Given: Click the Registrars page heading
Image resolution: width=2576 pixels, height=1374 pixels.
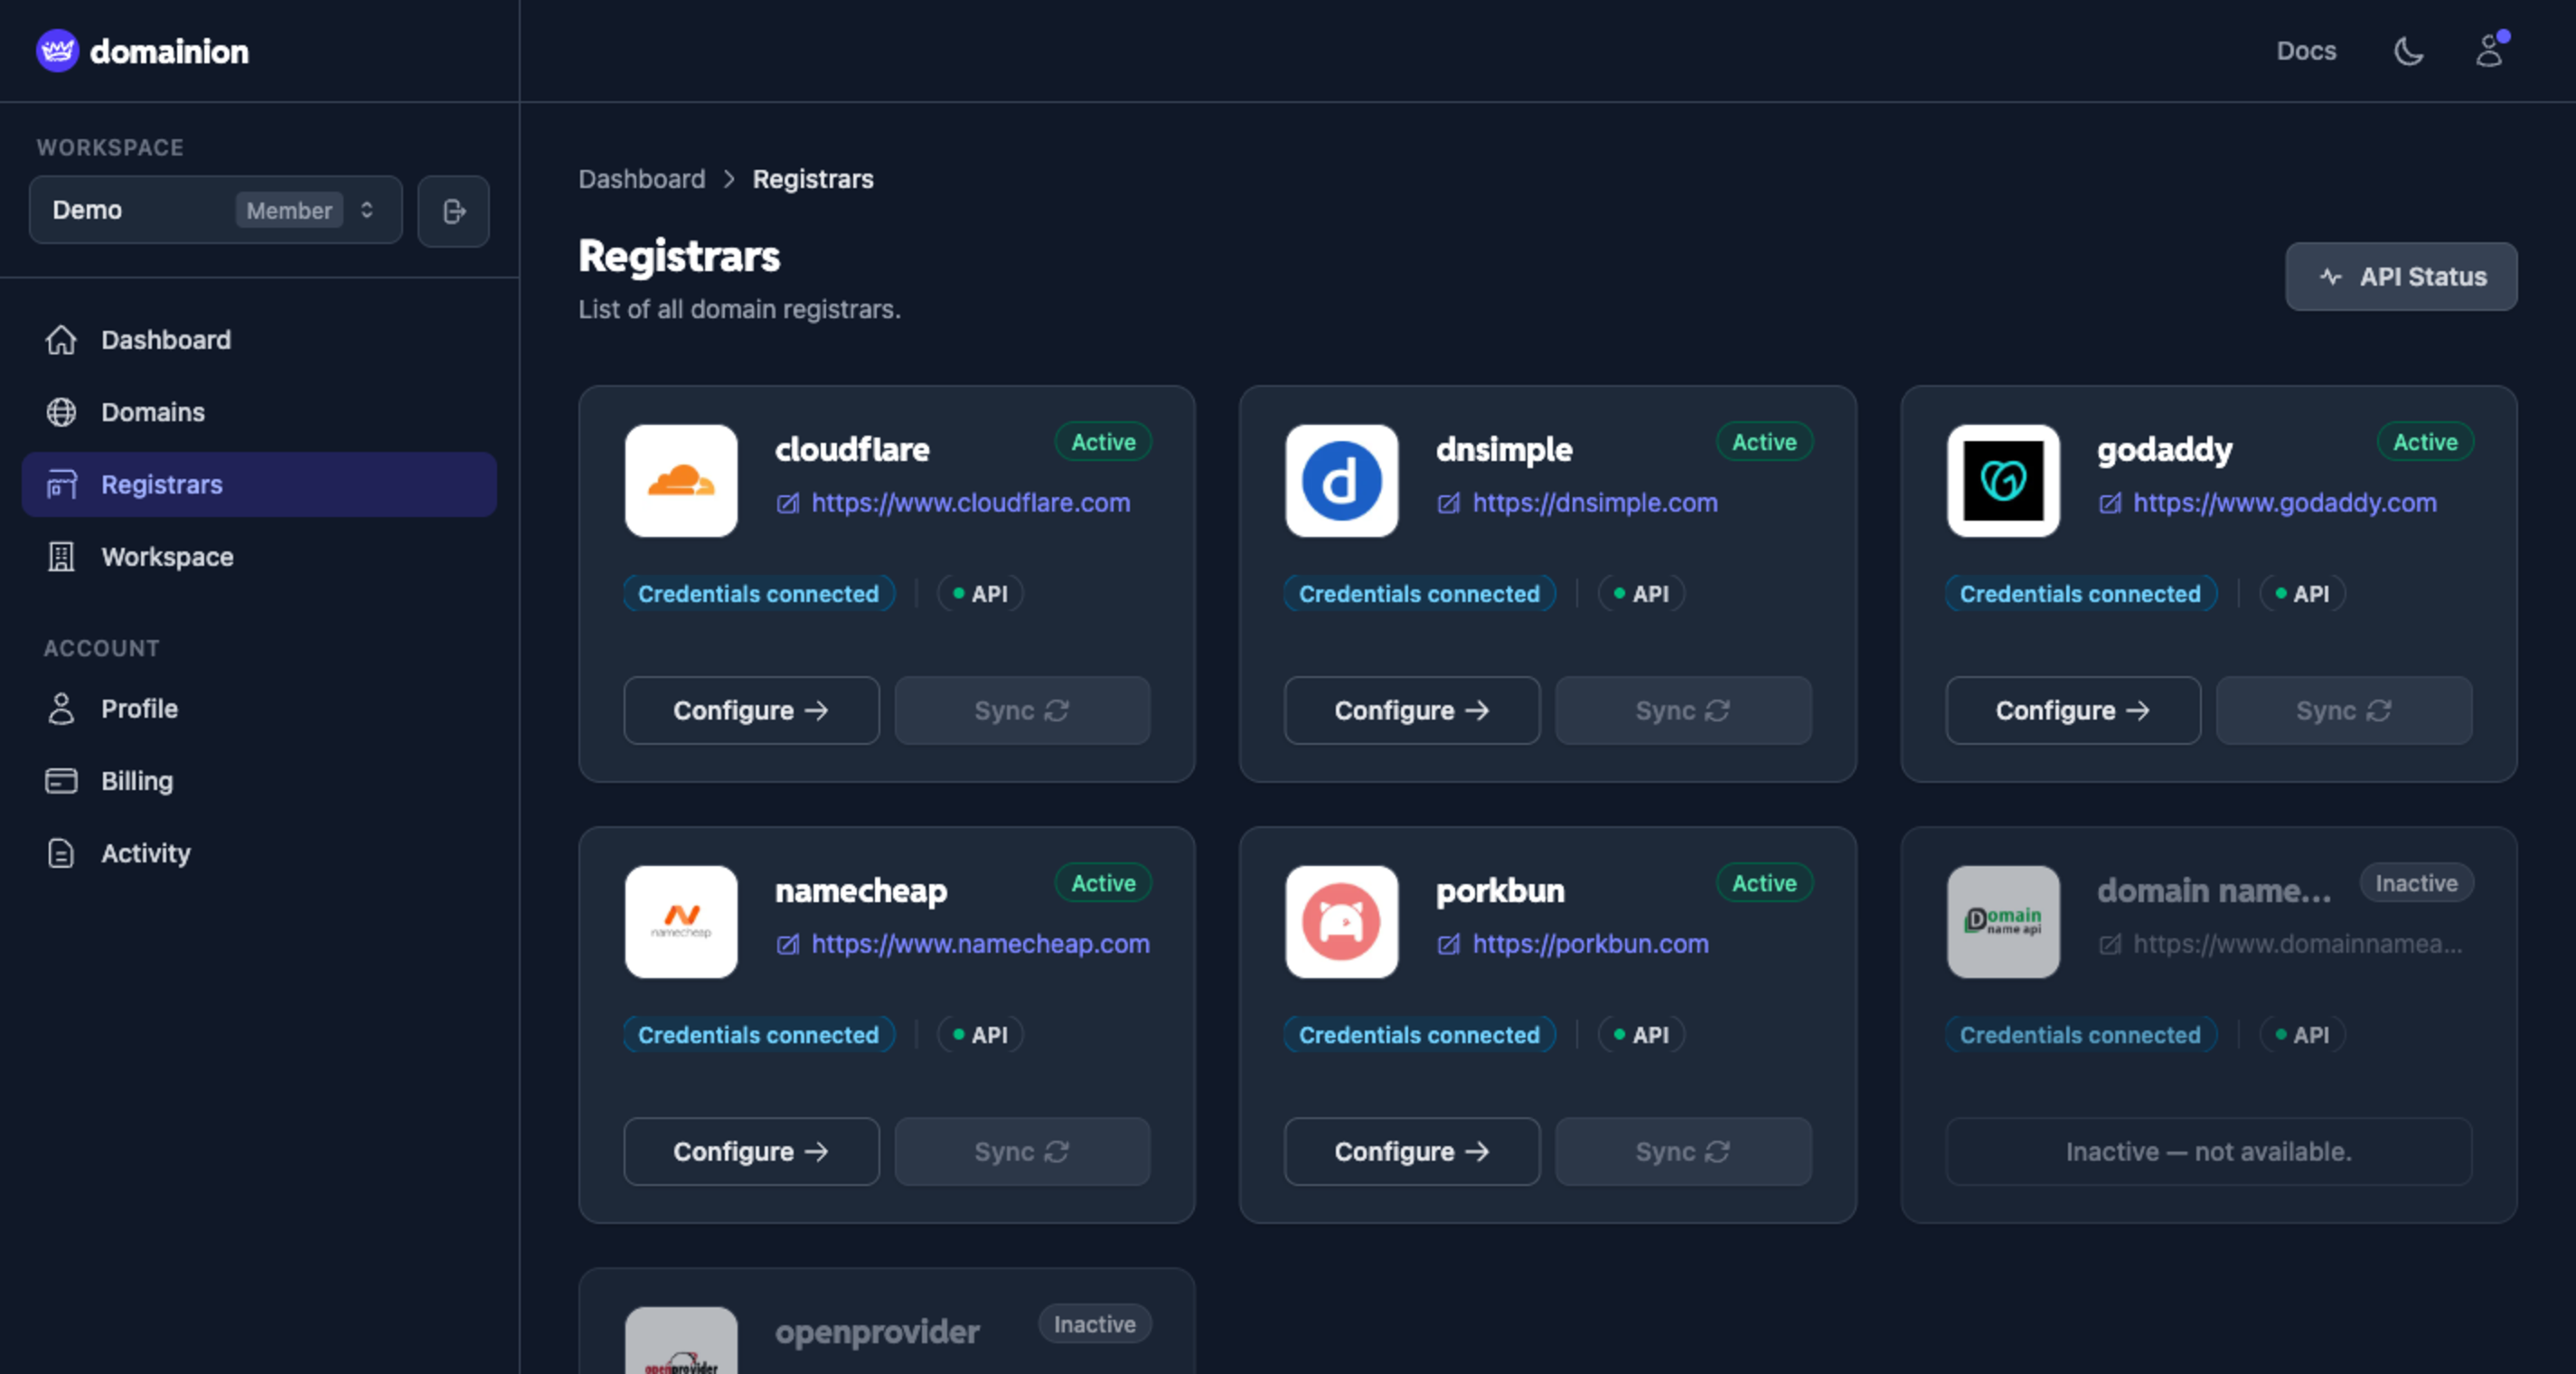Looking at the screenshot, I should [x=679, y=256].
